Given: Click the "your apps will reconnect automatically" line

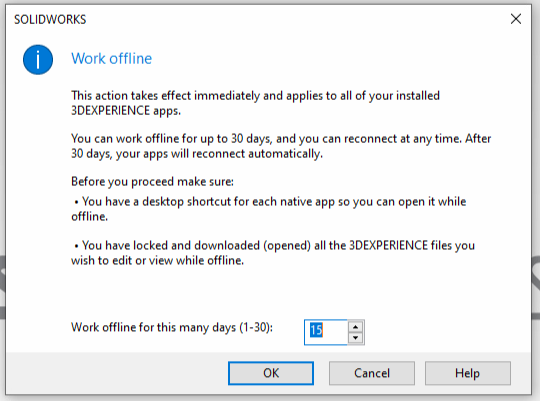Looking at the screenshot, I should click(197, 154).
